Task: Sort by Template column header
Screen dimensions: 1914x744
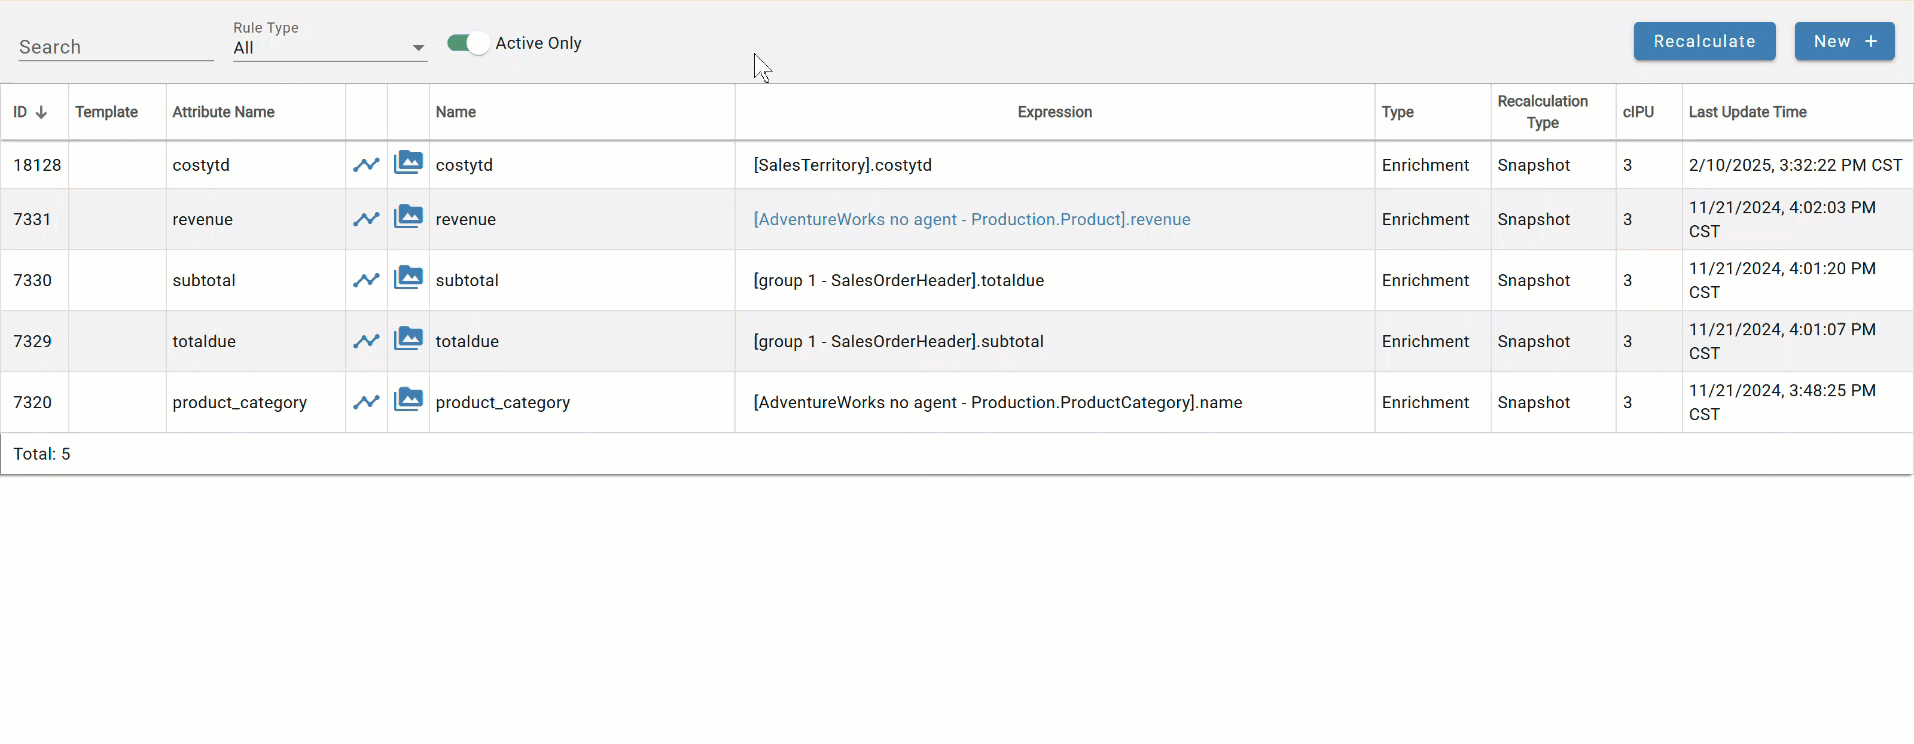Action: click(x=106, y=112)
